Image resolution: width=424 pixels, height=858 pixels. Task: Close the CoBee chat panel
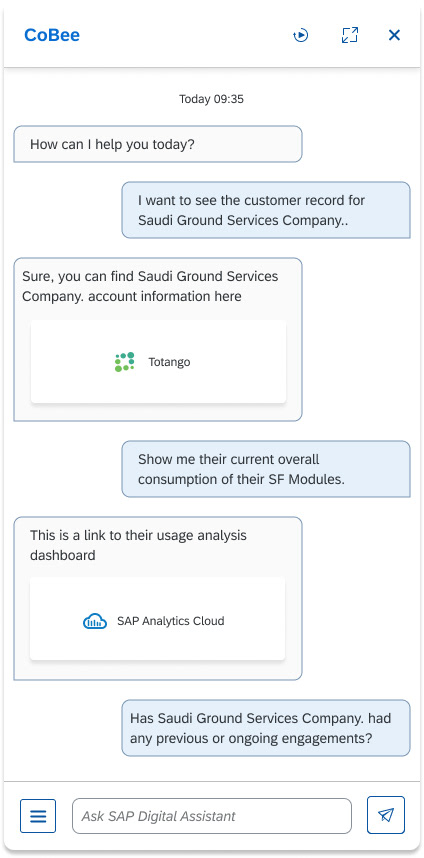394,36
